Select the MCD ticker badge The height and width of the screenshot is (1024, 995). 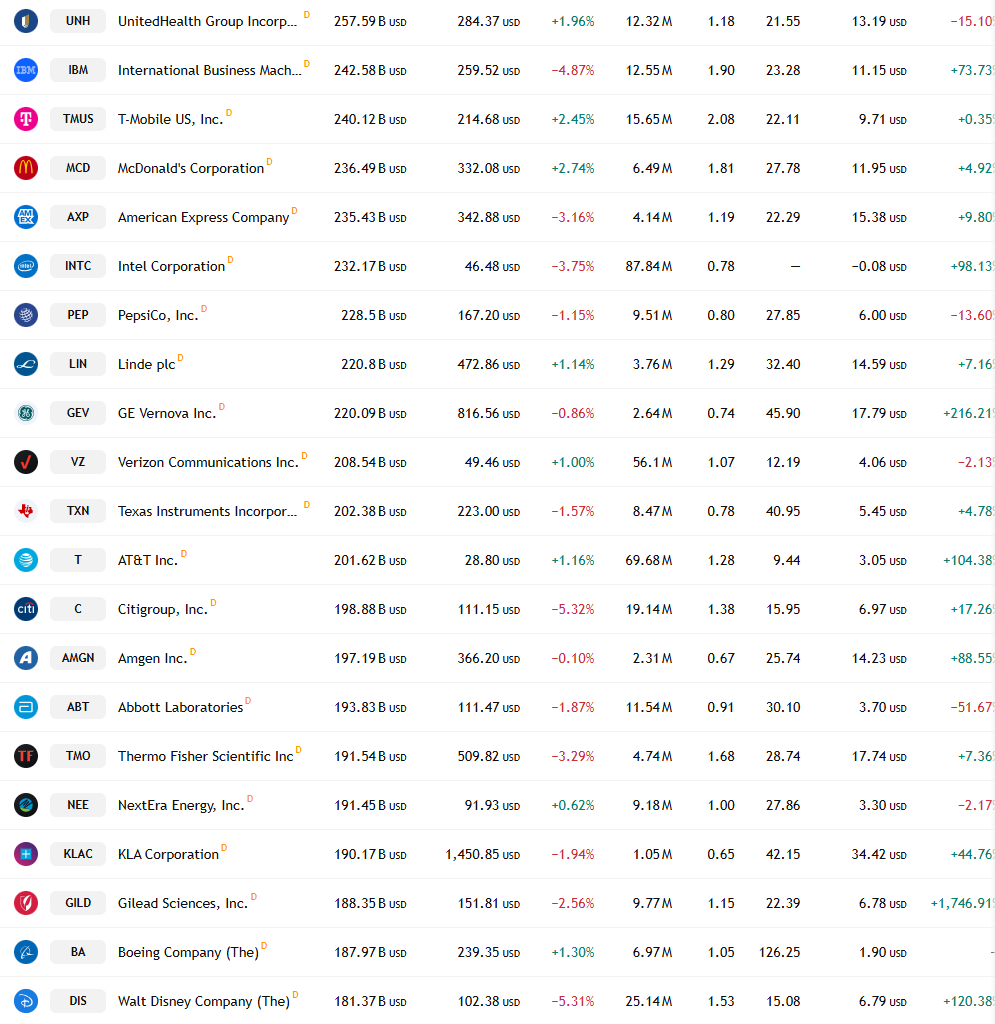pos(78,168)
